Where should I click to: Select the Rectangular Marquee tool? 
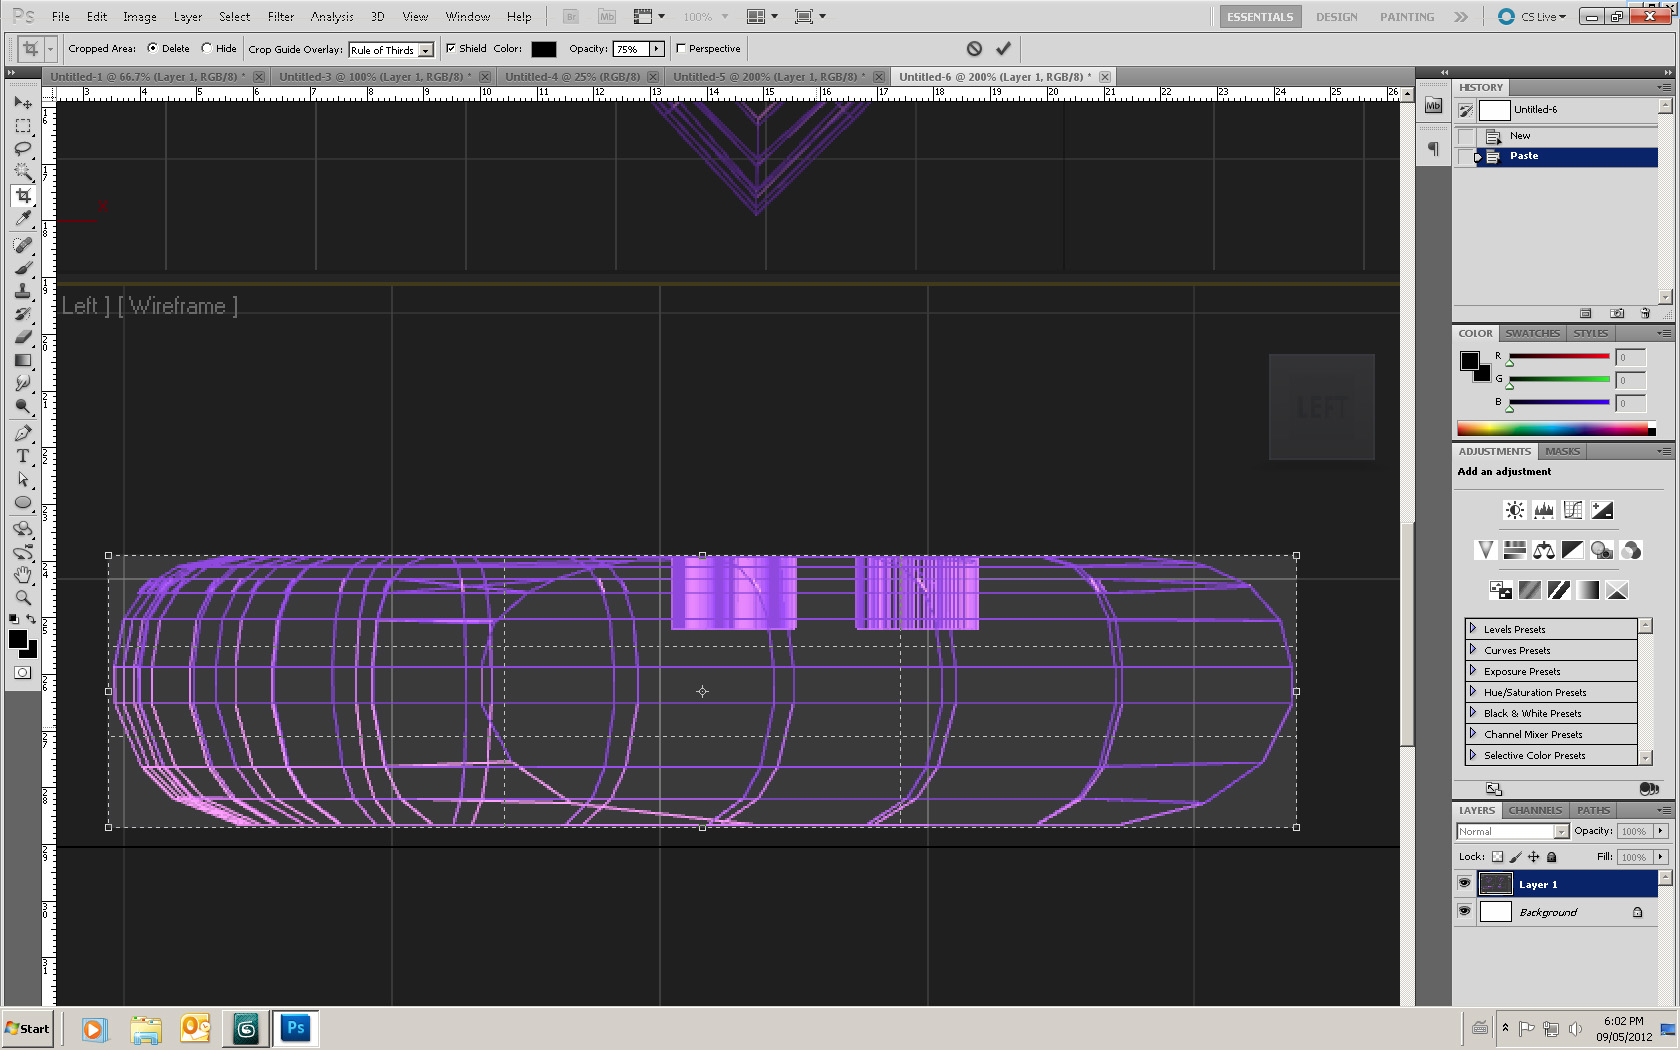[x=23, y=126]
